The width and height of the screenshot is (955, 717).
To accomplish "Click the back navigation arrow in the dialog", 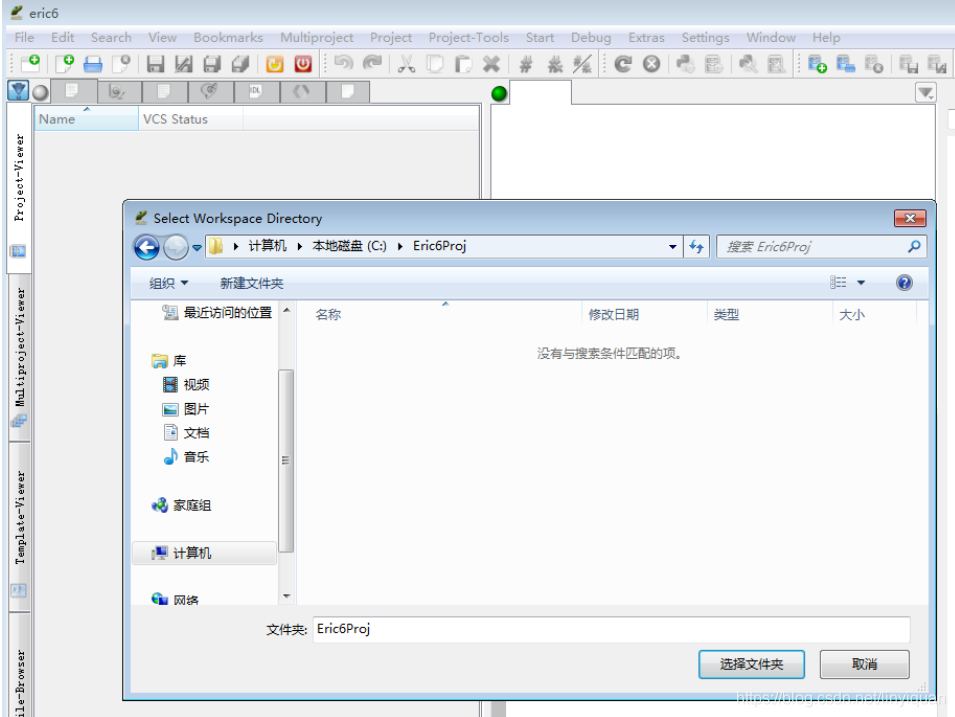I will (x=146, y=246).
